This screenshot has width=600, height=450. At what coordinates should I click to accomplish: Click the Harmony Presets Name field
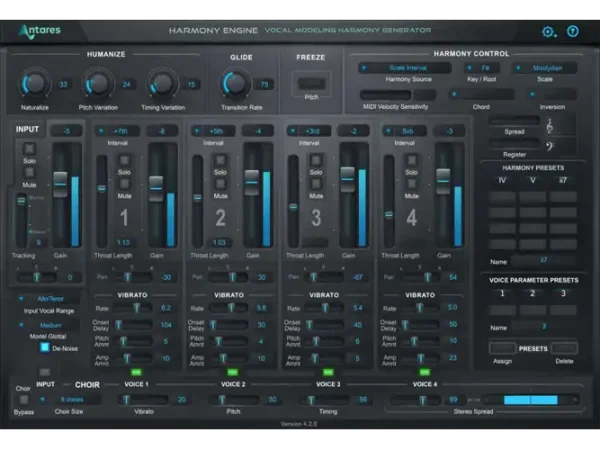click(x=543, y=261)
